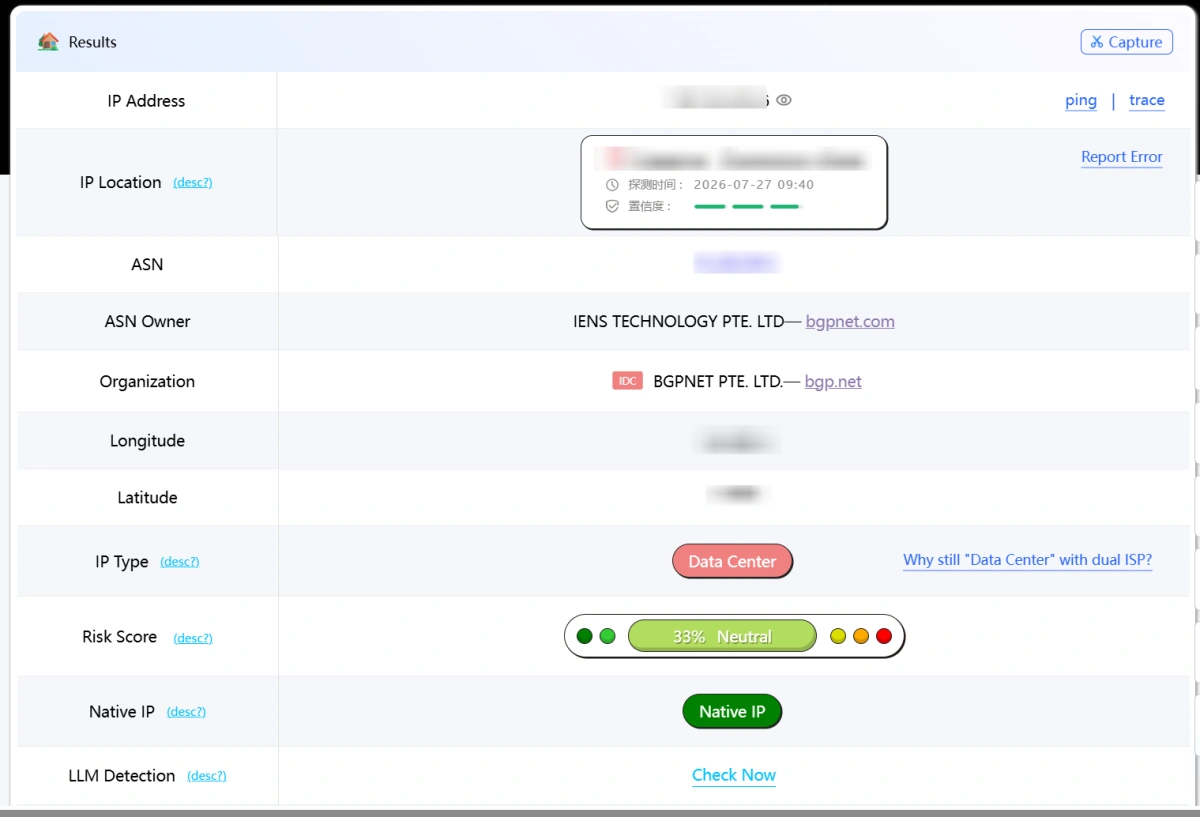Click the red IDC badge icon
The image size is (1200, 817).
click(x=627, y=381)
